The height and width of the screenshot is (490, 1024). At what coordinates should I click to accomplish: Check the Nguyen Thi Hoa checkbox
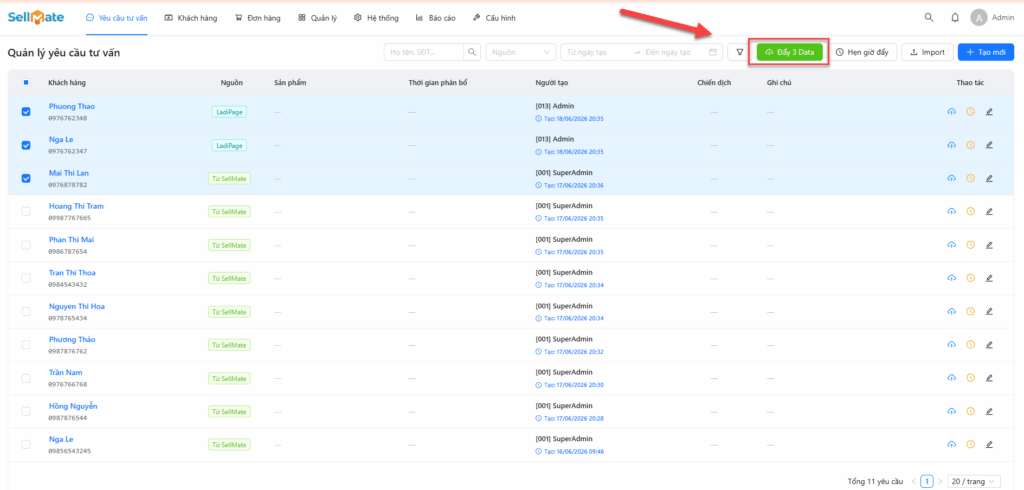tap(26, 311)
